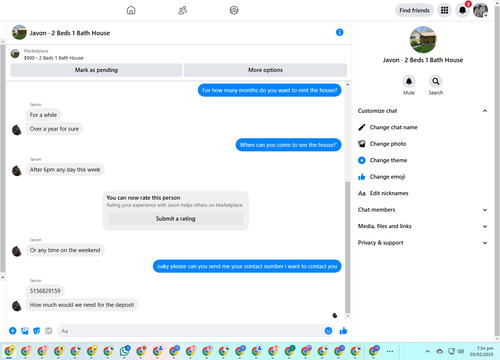Click the chat scrollbar down arrow
The image size is (500, 360).
347,316
